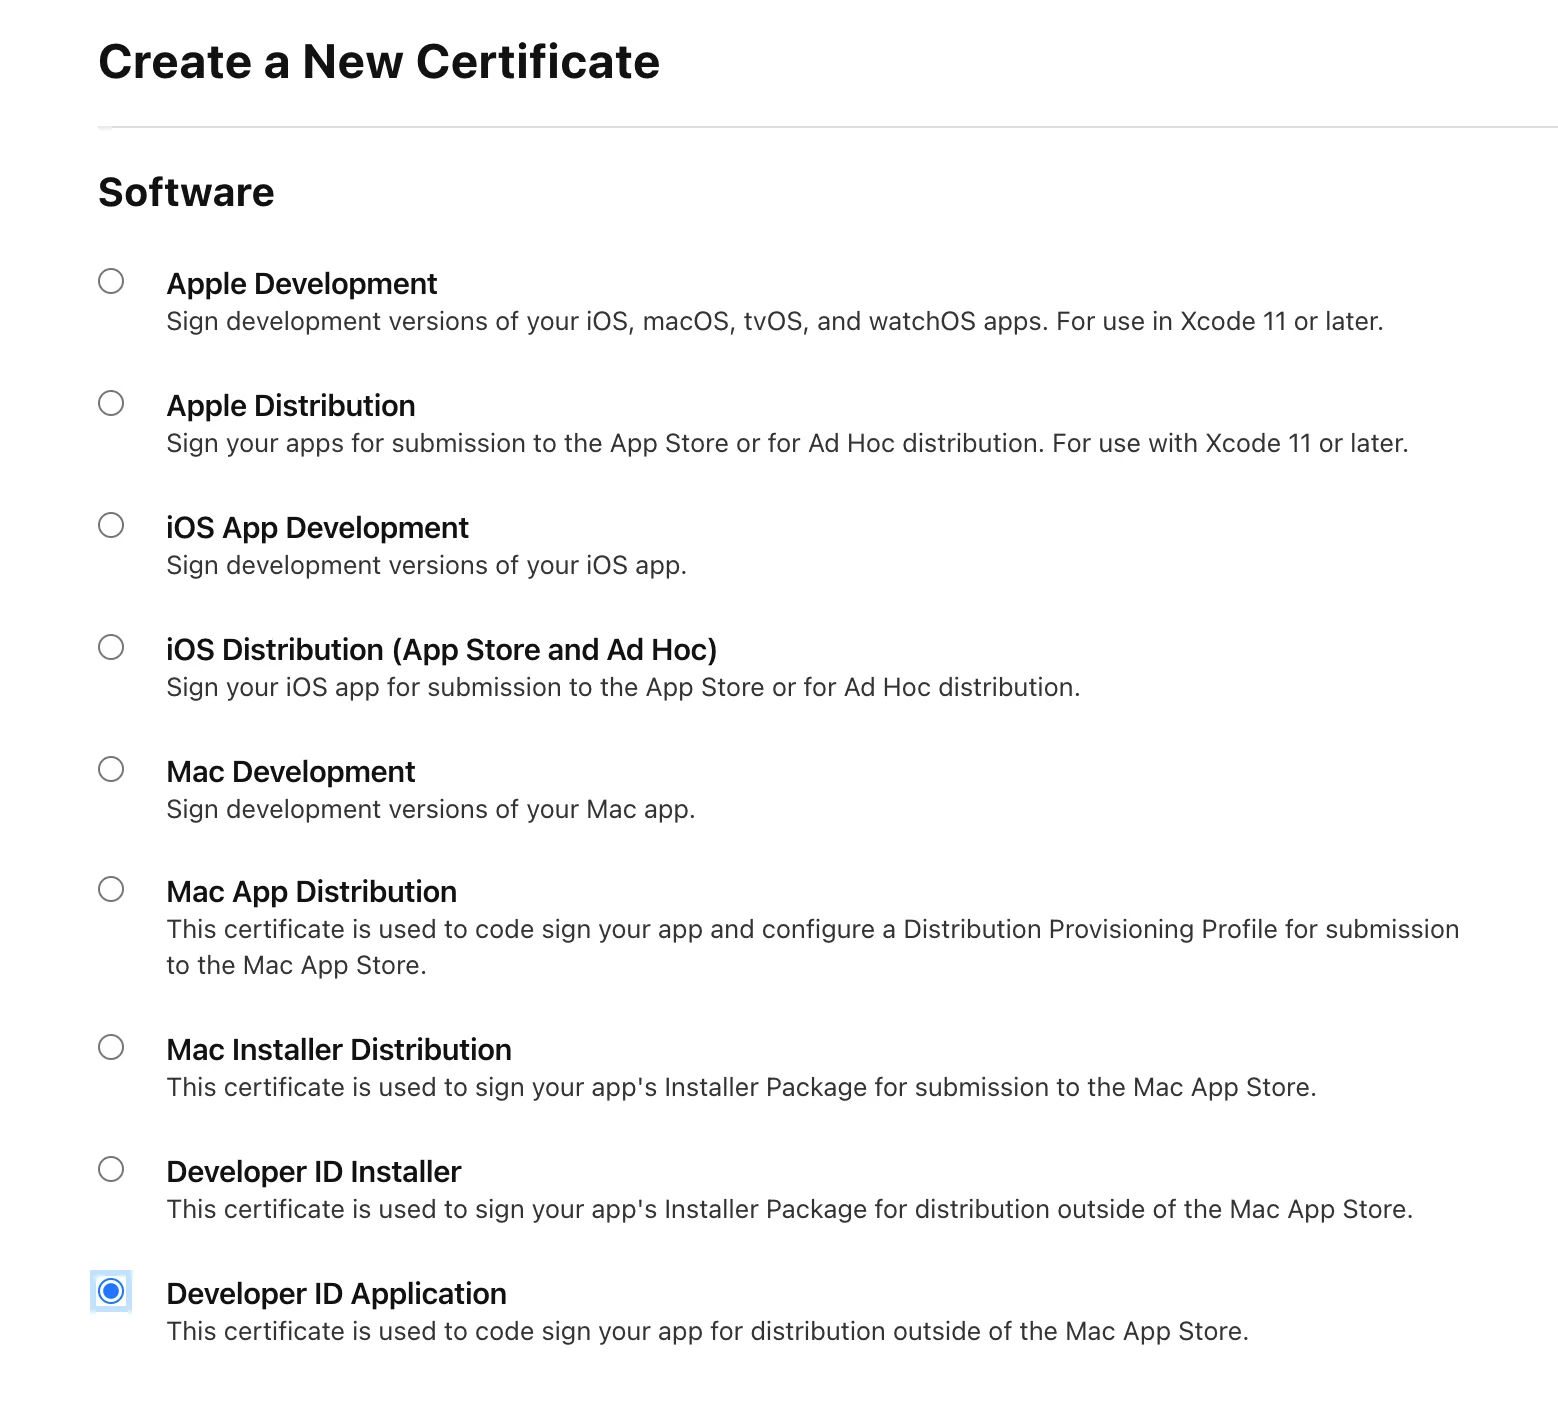Click the 'Software' section heading
1558x1420 pixels.
point(186,192)
